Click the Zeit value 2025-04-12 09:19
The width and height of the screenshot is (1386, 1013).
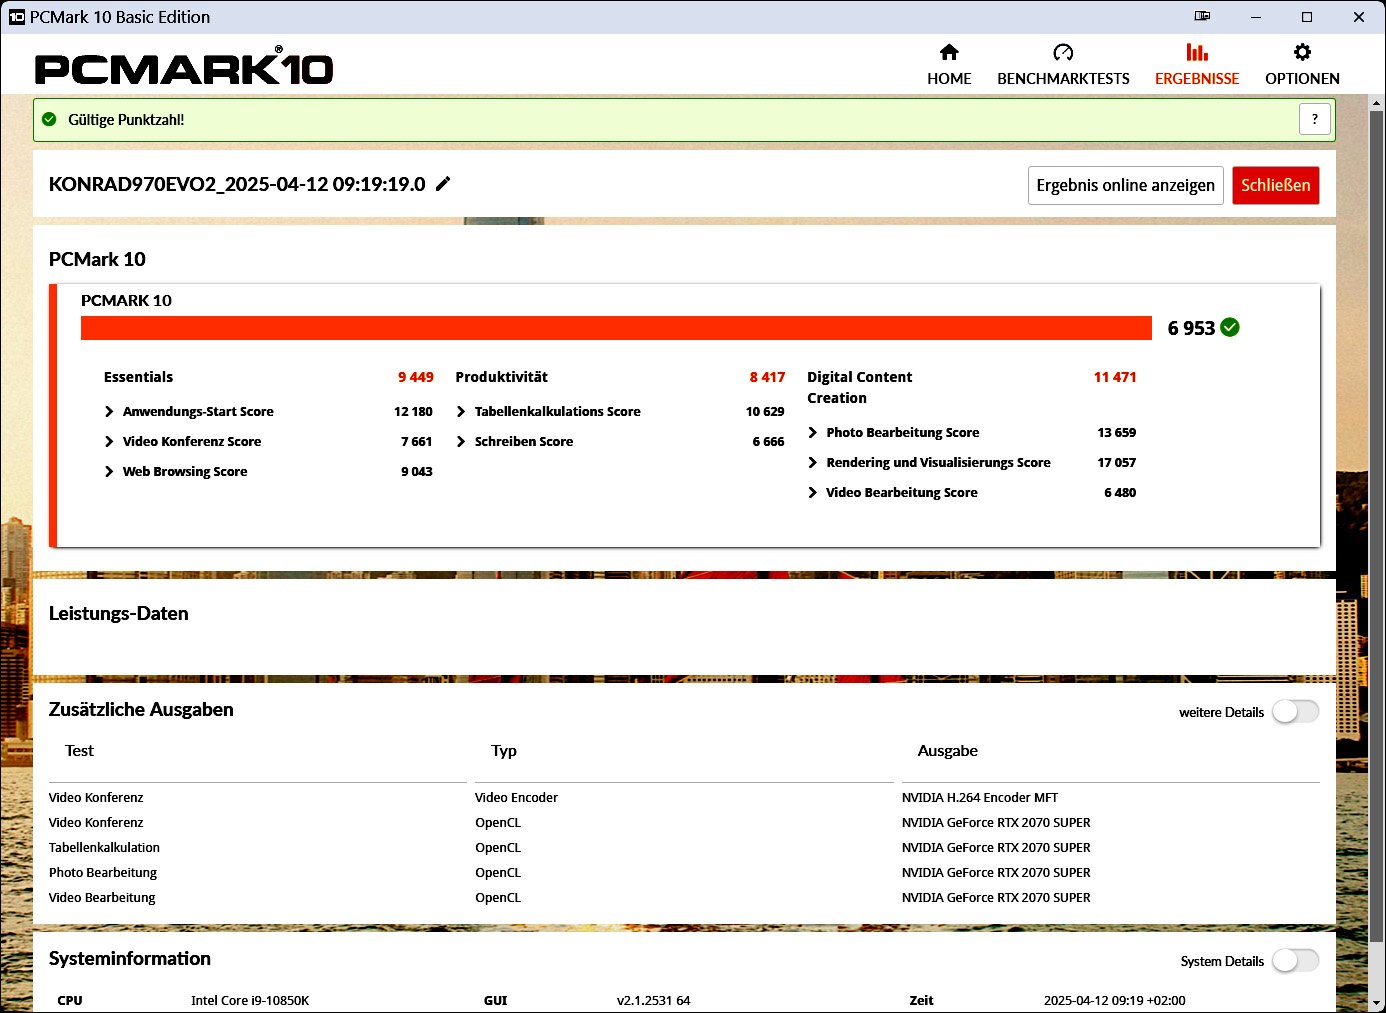[1115, 1000]
